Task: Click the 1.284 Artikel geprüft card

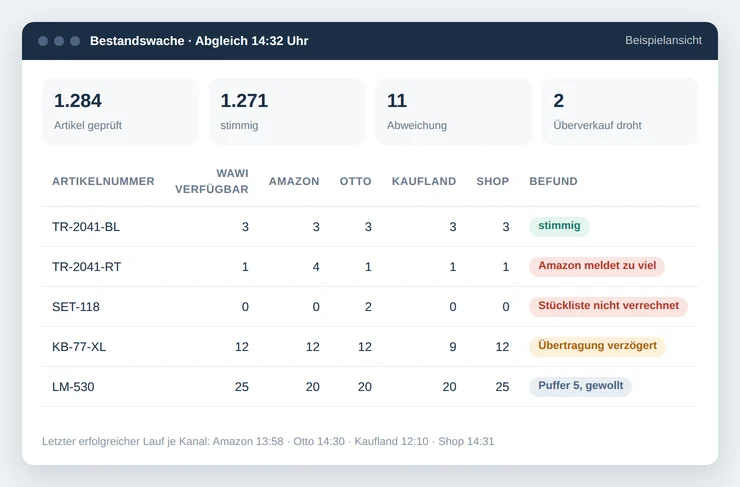Action: pos(120,112)
